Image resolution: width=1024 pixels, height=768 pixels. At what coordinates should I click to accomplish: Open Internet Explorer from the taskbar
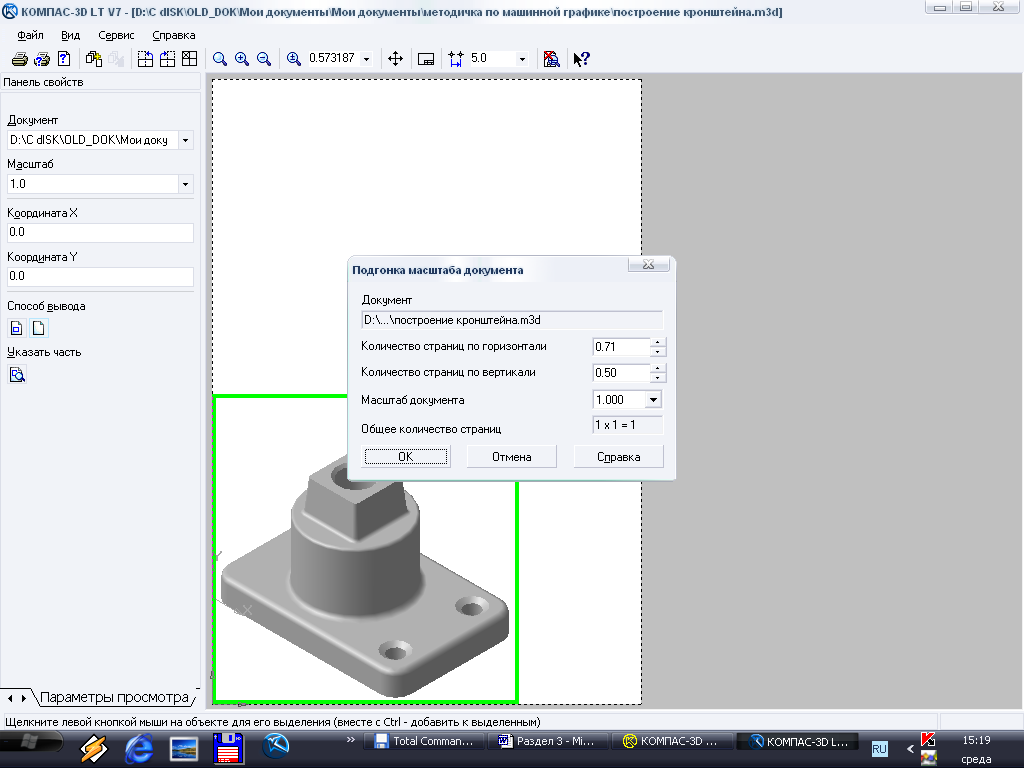pyautogui.click(x=138, y=748)
